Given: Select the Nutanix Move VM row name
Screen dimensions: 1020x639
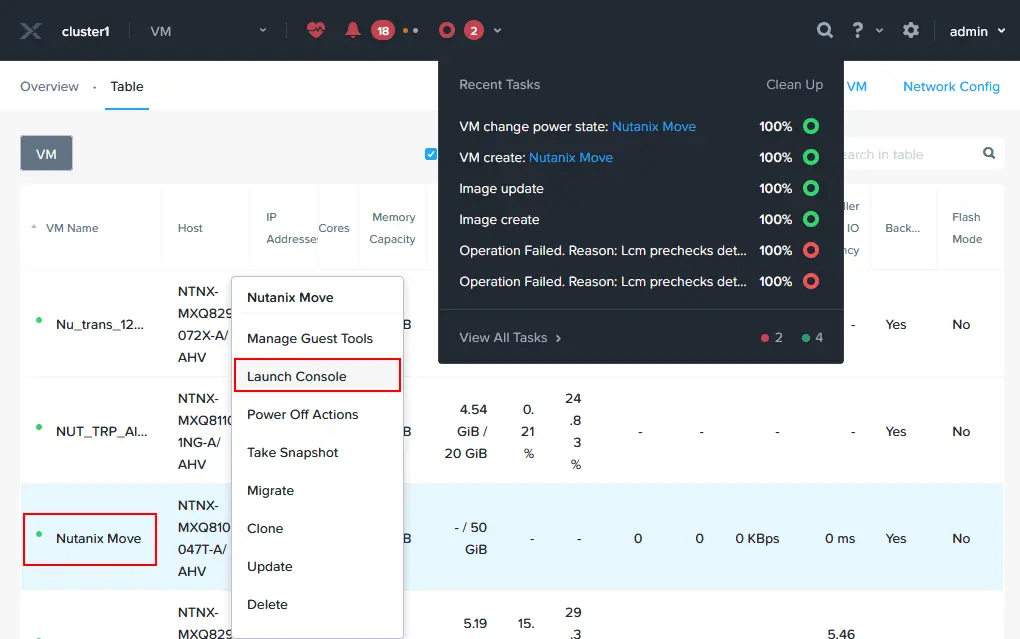Looking at the screenshot, I should pyautogui.click(x=98, y=538).
